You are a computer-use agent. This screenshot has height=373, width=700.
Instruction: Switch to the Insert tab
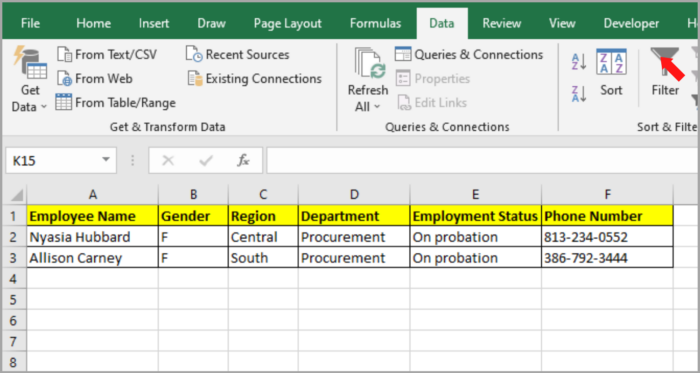click(154, 23)
